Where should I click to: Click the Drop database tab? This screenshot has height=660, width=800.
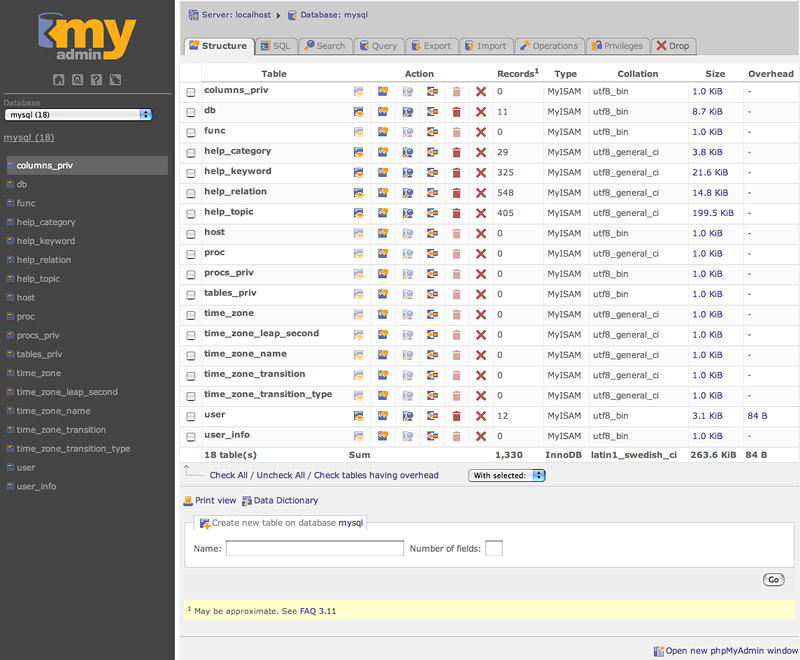pos(673,46)
